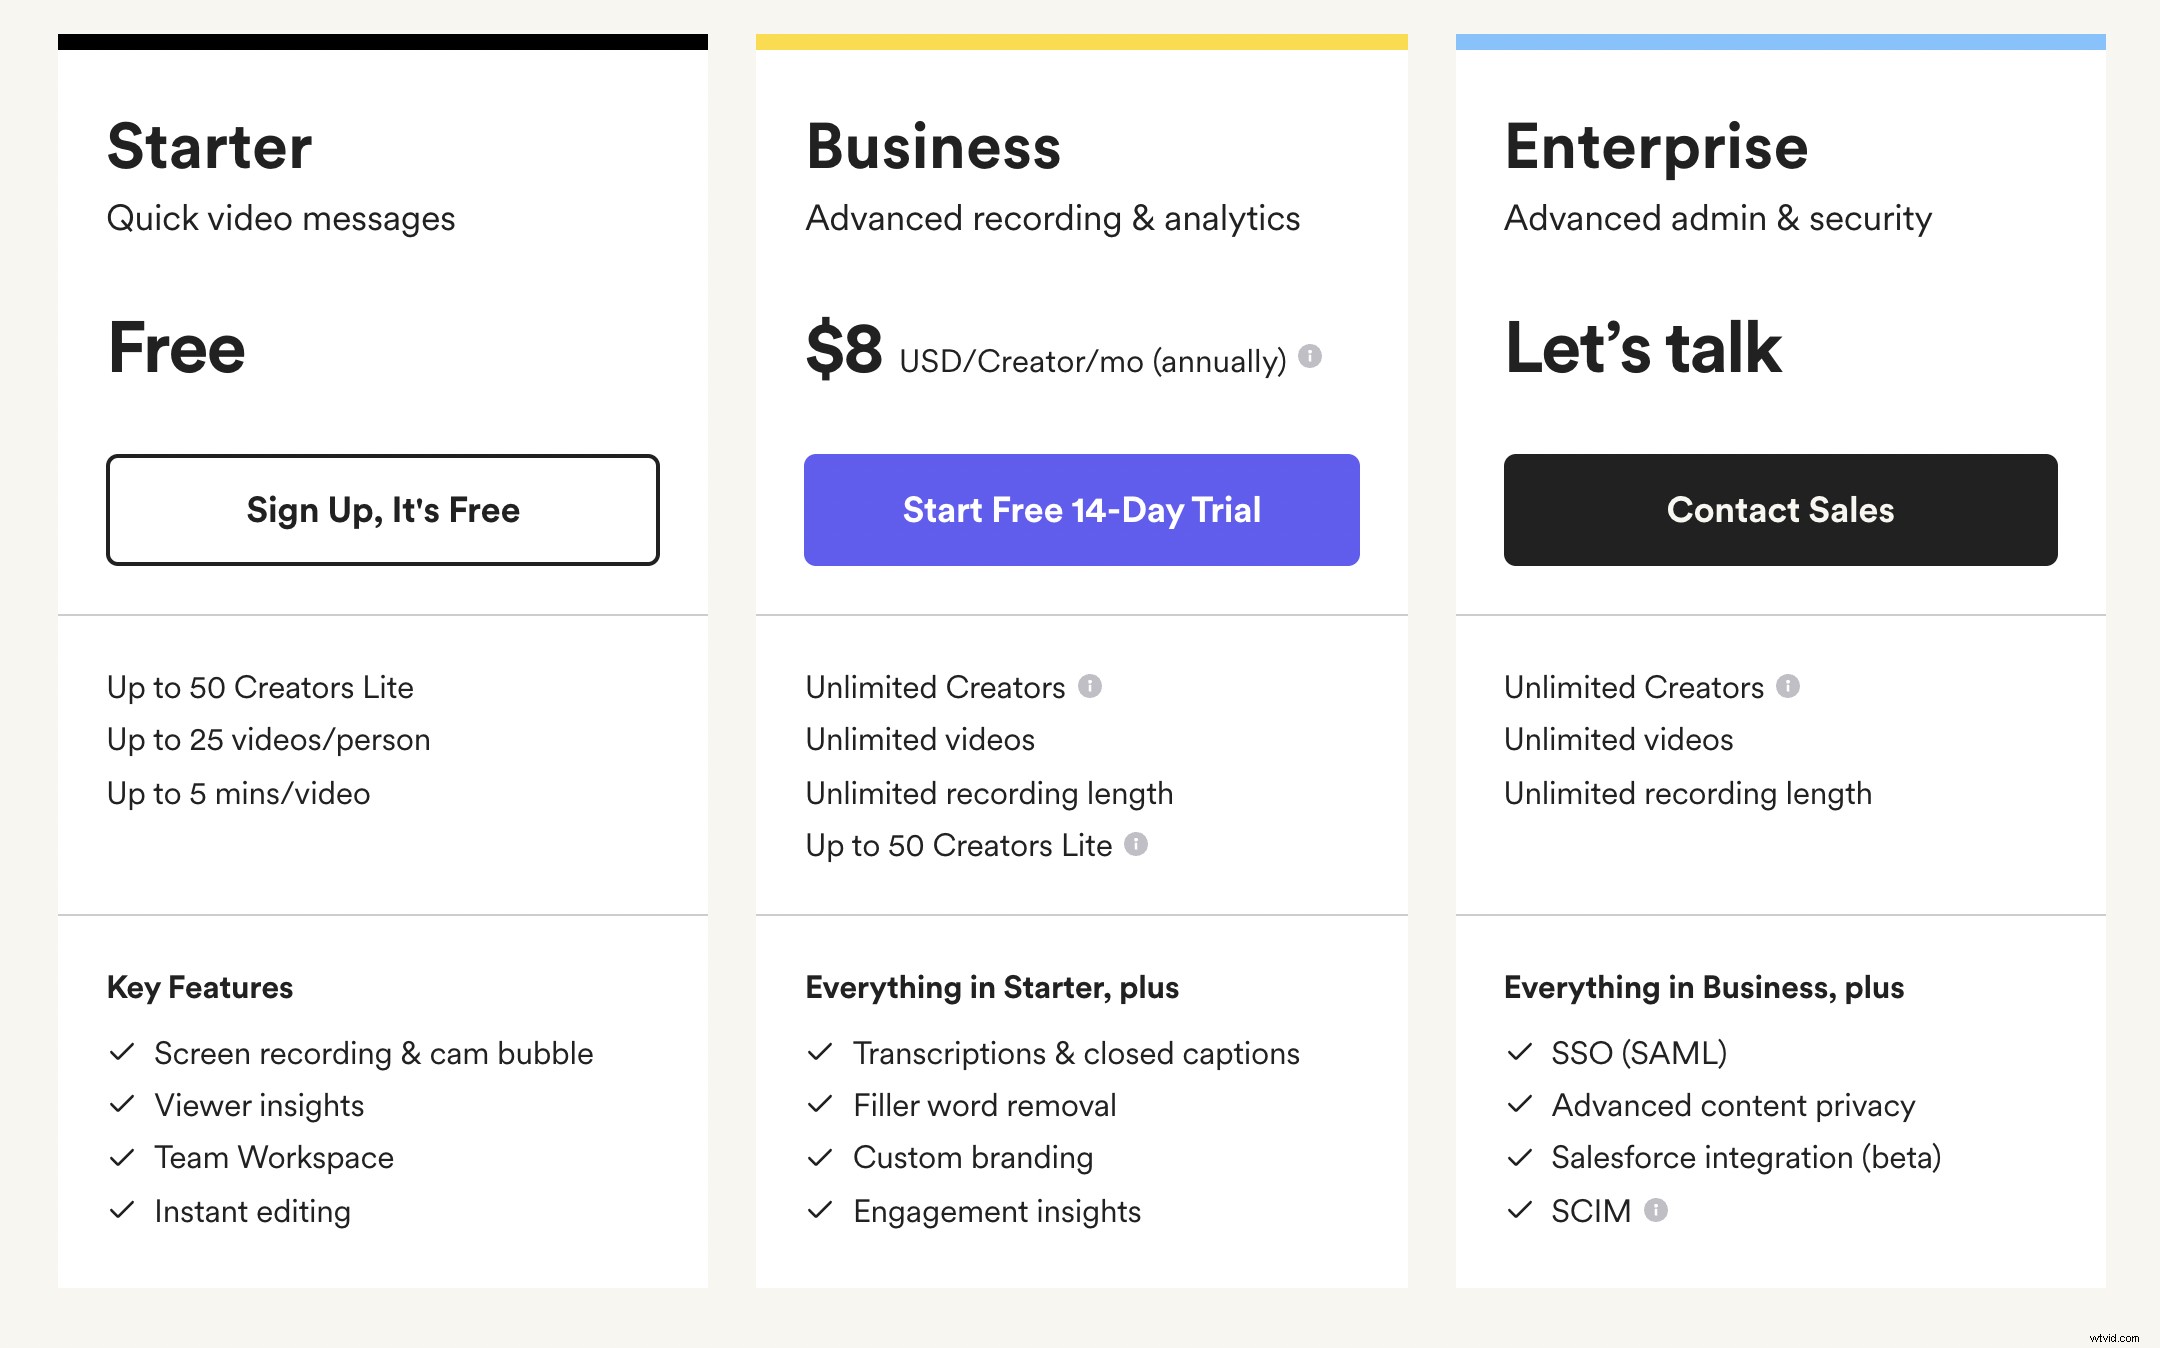Click the info icon next to the $8 price

pos(1310,356)
